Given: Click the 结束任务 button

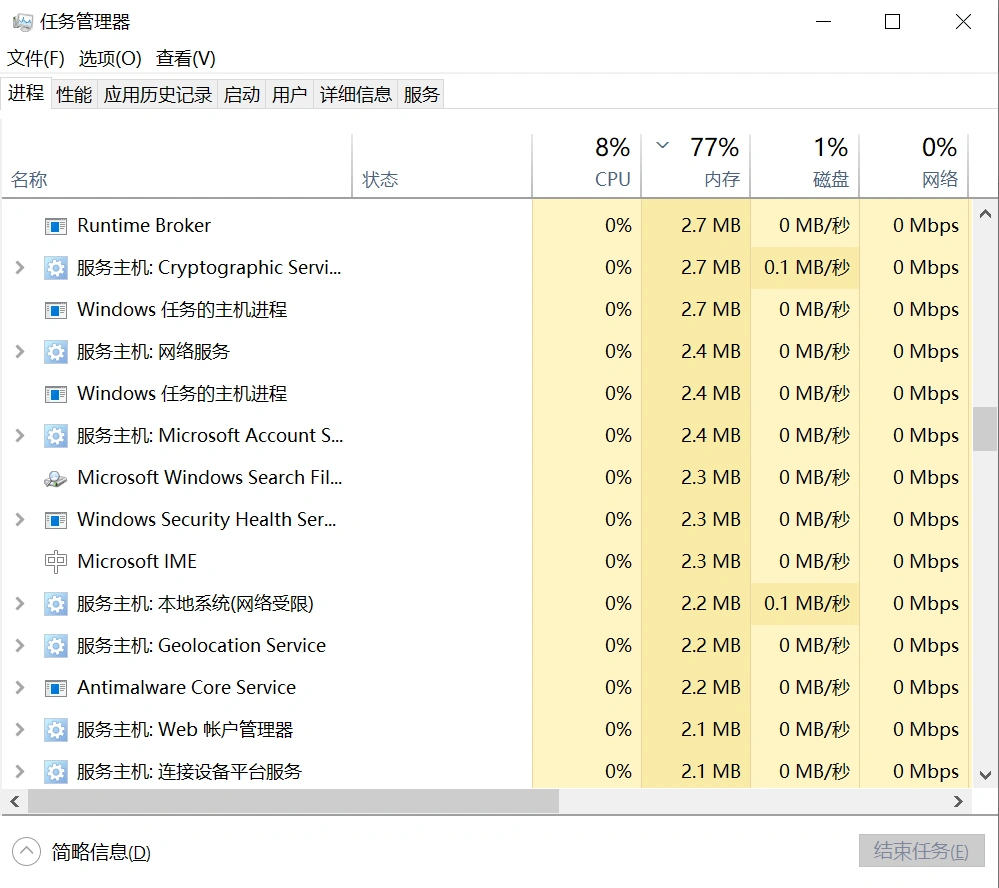Looking at the screenshot, I should (920, 851).
